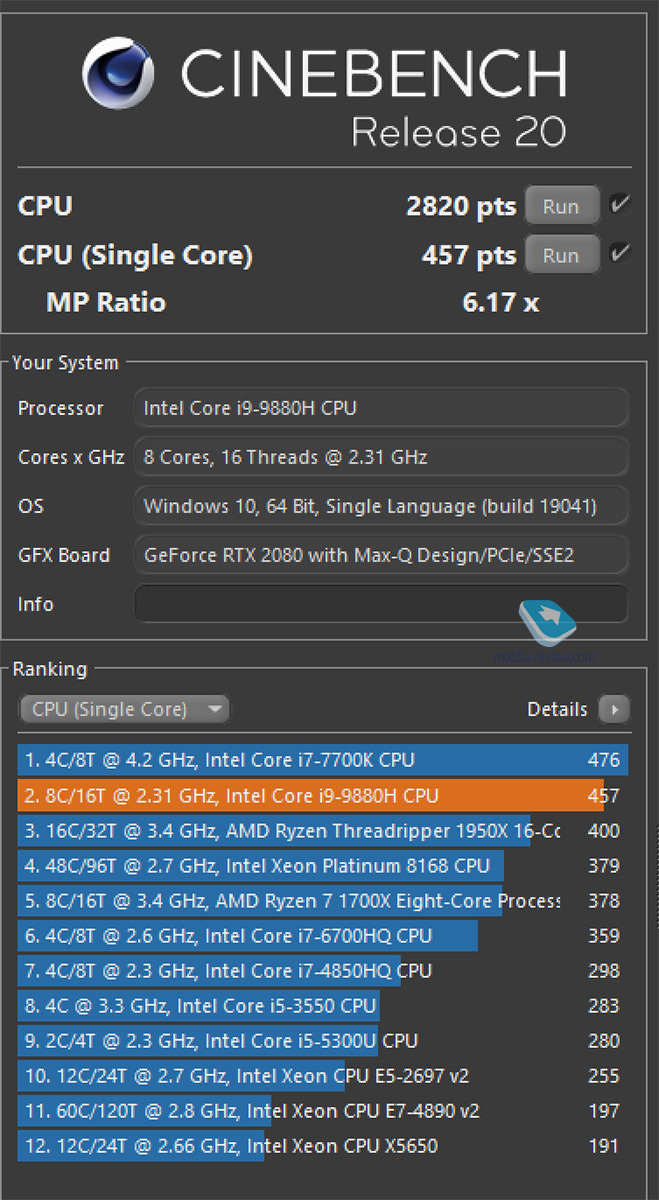The height and width of the screenshot is (1200, 659).
Task: Click the MP Ratio 6.17 x value
Action: pos(501,302)
